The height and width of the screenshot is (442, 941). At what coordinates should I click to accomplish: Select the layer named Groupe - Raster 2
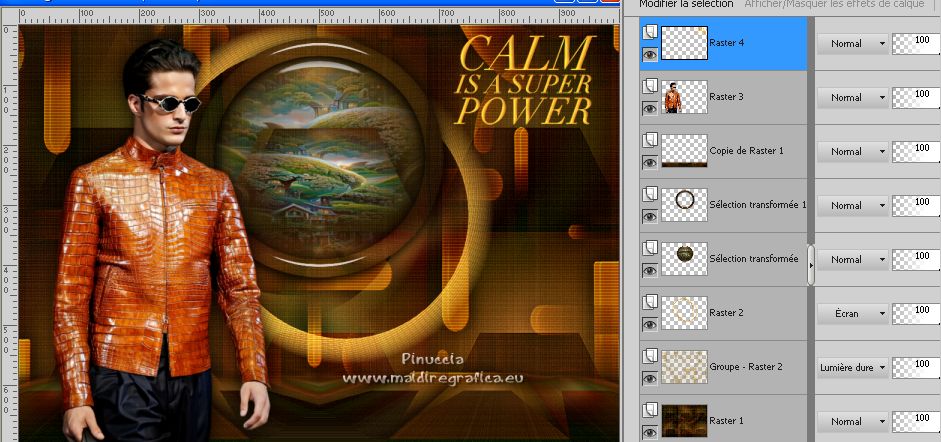pyautogui.click(x=746, y=367)
